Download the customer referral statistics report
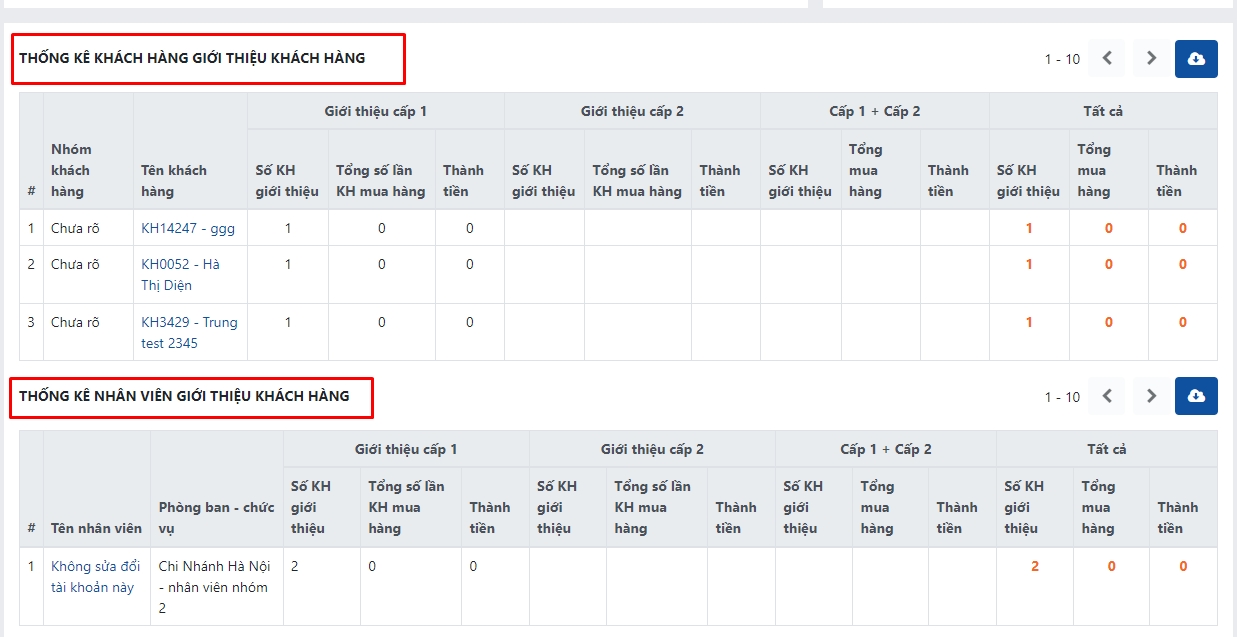This screenshot has height=637, width=1237. pos(1196,59)
